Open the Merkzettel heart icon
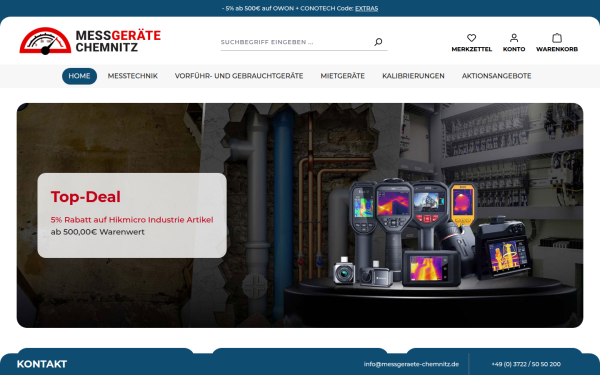Screen dimensions: 600x375 [x=471, y=38]
